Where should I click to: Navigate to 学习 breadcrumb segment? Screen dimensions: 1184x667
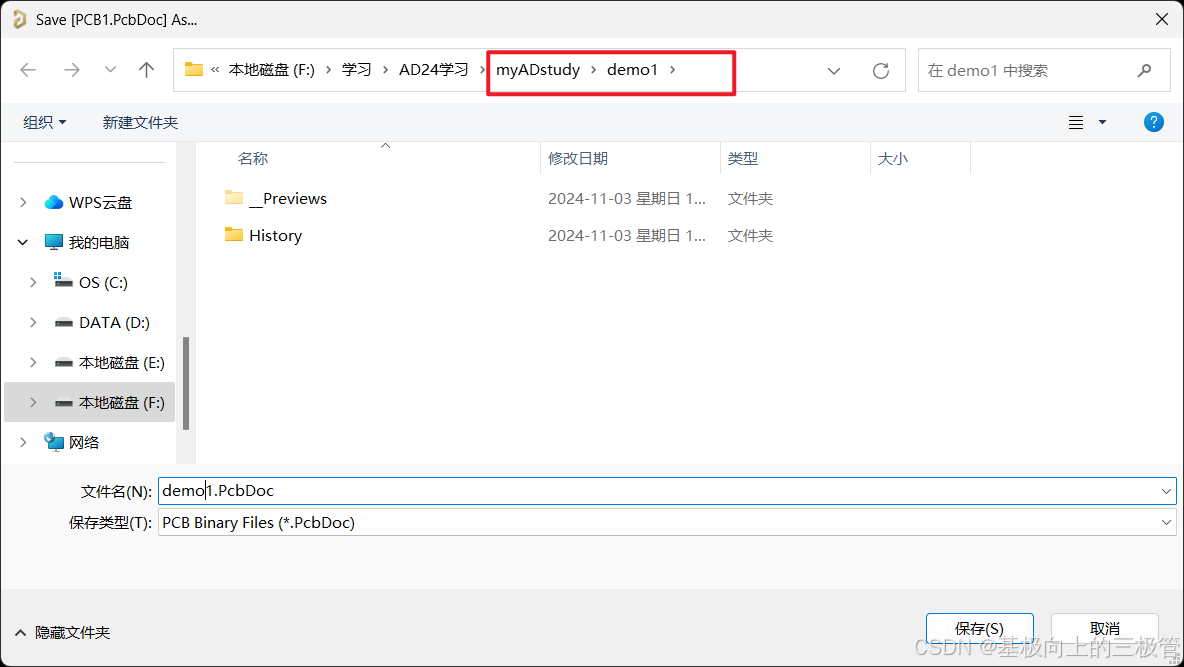pos(356,69)
